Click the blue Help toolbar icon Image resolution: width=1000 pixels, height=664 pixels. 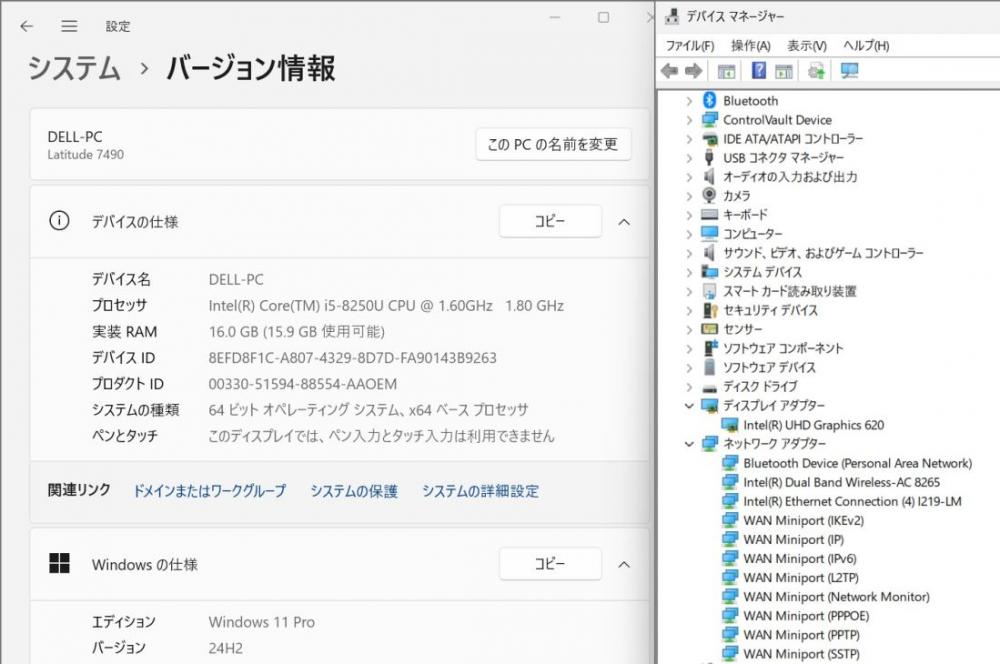coord(759,70)
